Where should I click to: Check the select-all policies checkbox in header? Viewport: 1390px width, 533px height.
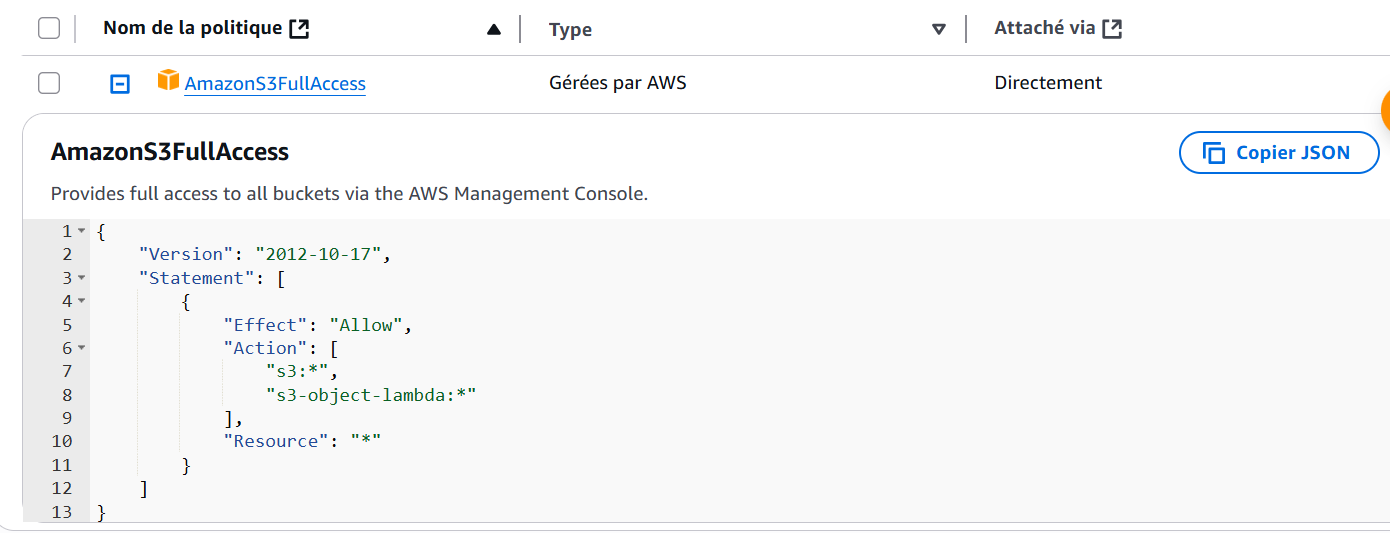(49, 28)
